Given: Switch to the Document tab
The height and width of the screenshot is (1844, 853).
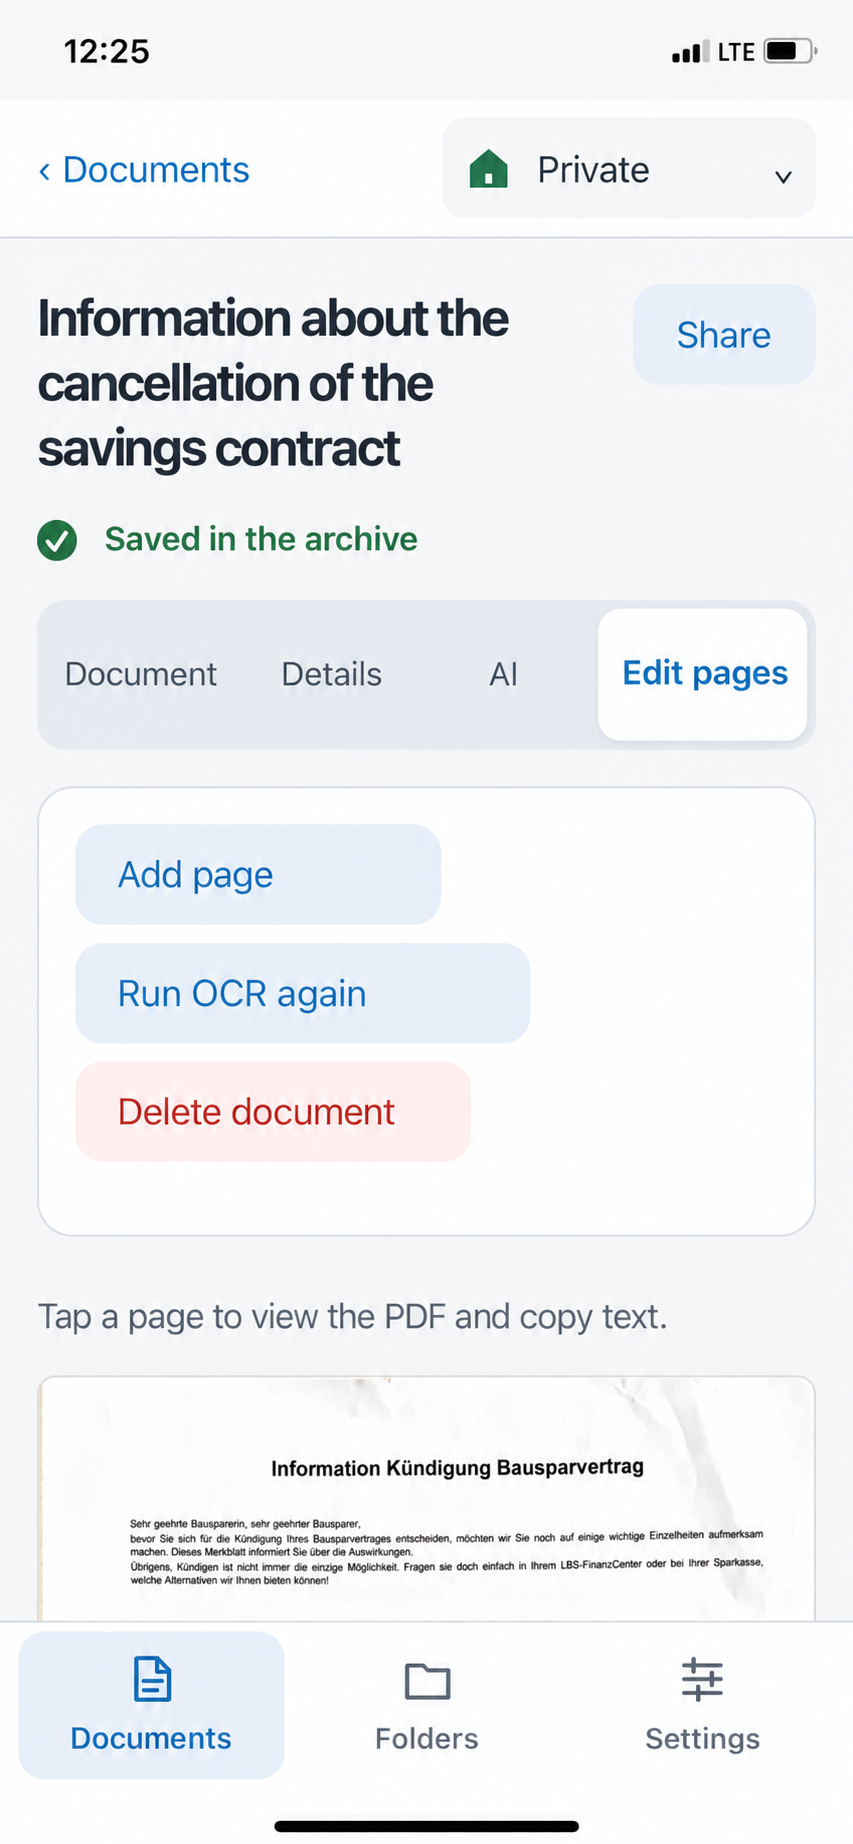Looking at the screenshot, I should click(141, 674).
